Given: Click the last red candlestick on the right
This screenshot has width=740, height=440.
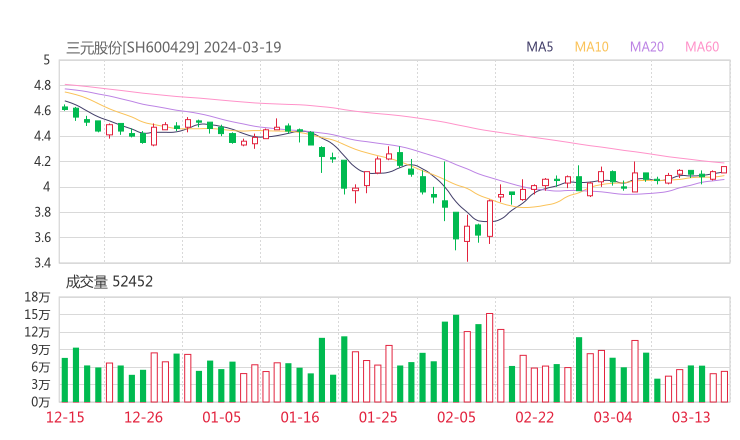Looking at the screenshot, I should 724,170.
